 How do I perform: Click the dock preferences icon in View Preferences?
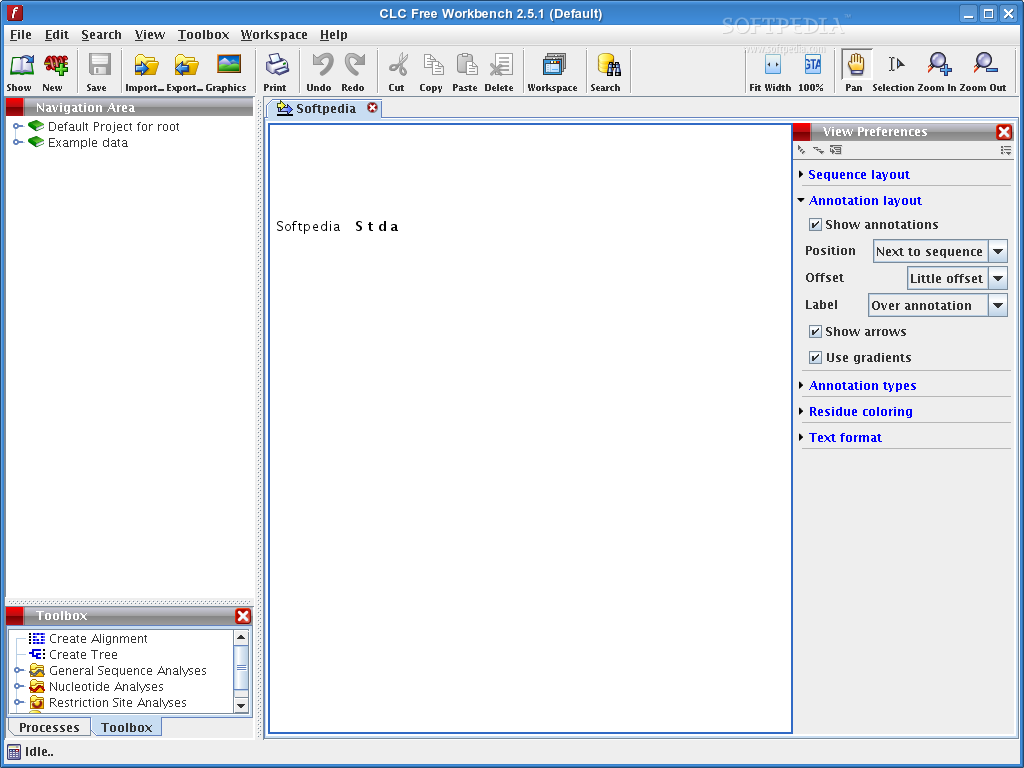tap(836, 150)
